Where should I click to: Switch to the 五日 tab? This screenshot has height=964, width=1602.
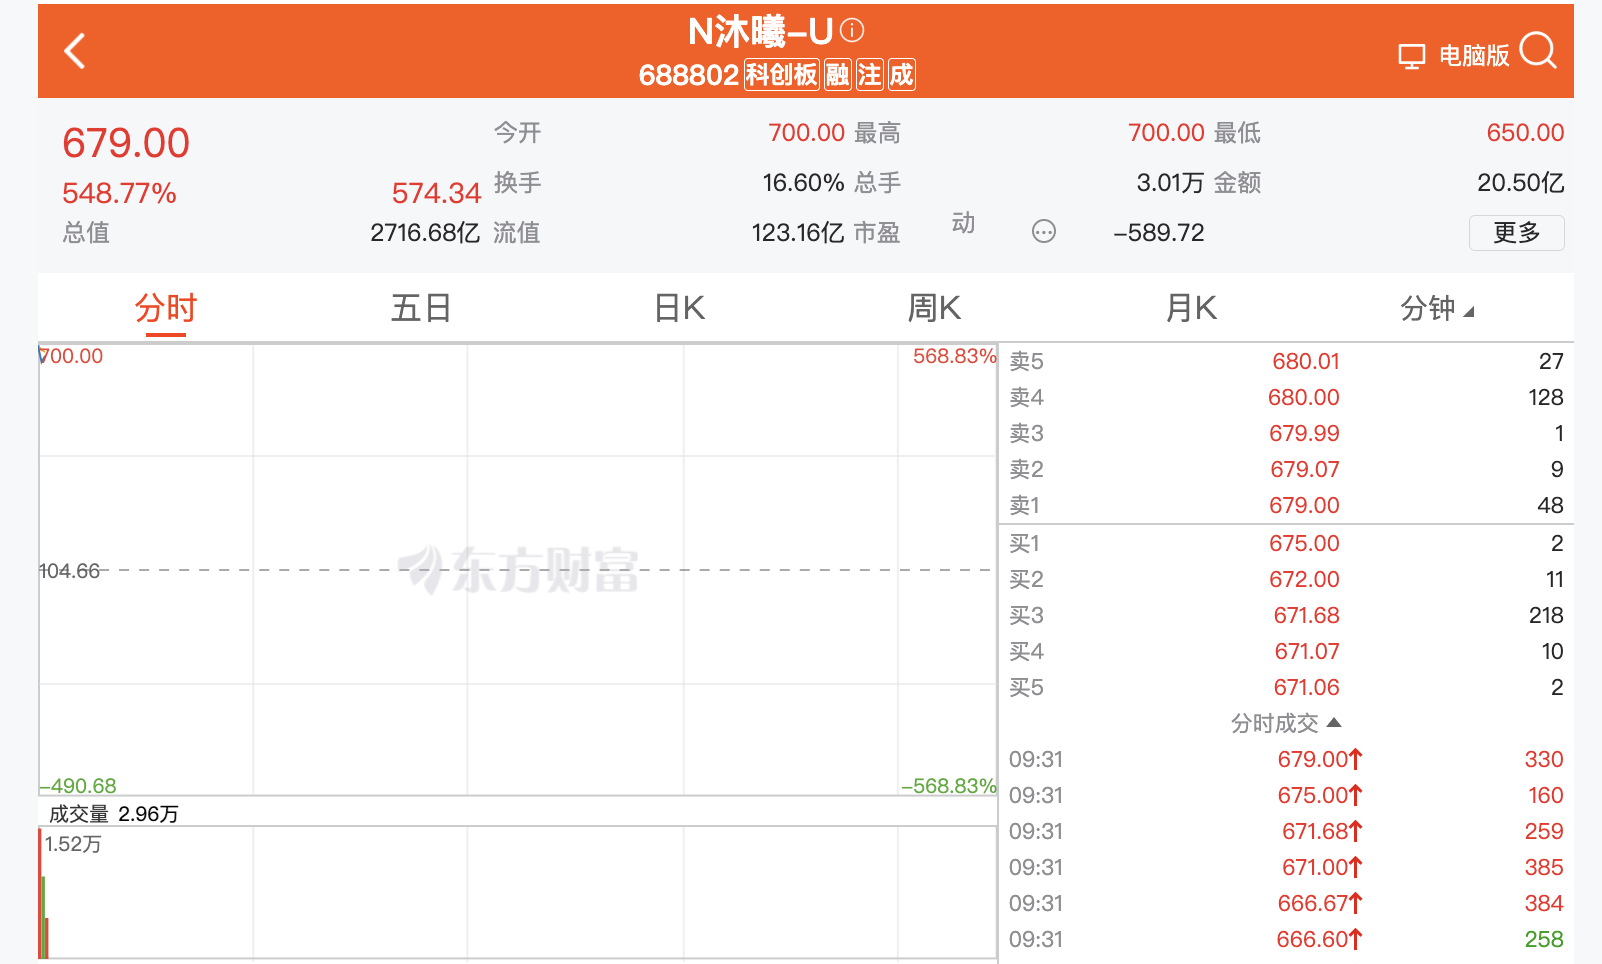point(420,309)
